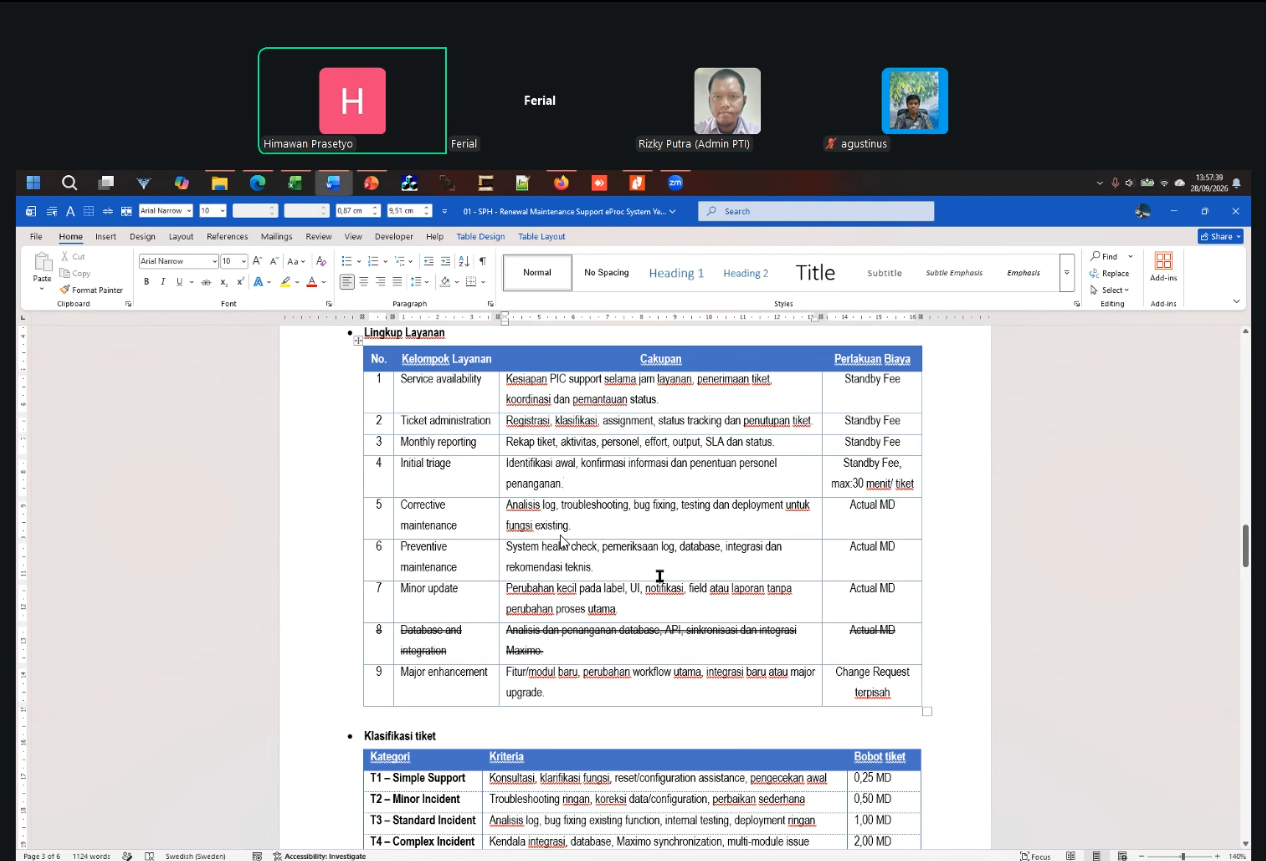Switch to the References tab
1266x861 pixels.
pos(227,237)
